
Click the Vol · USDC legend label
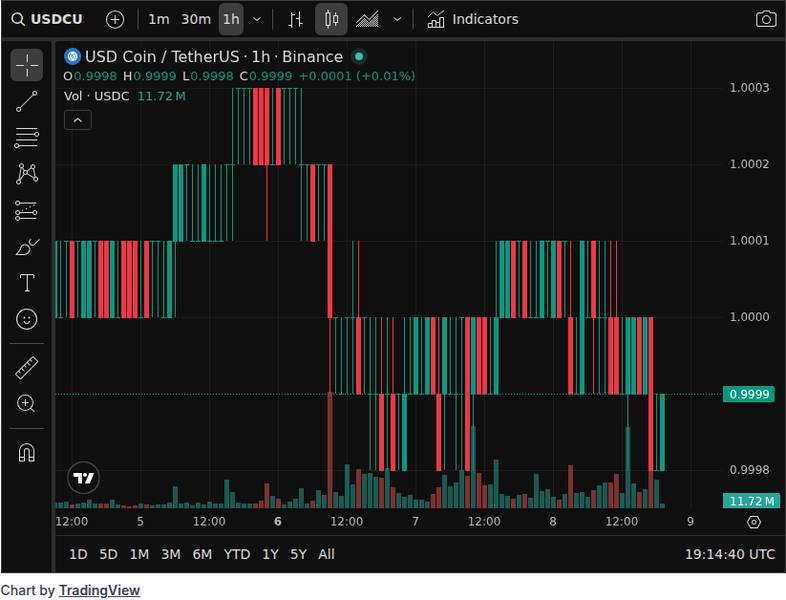(96, 96)
